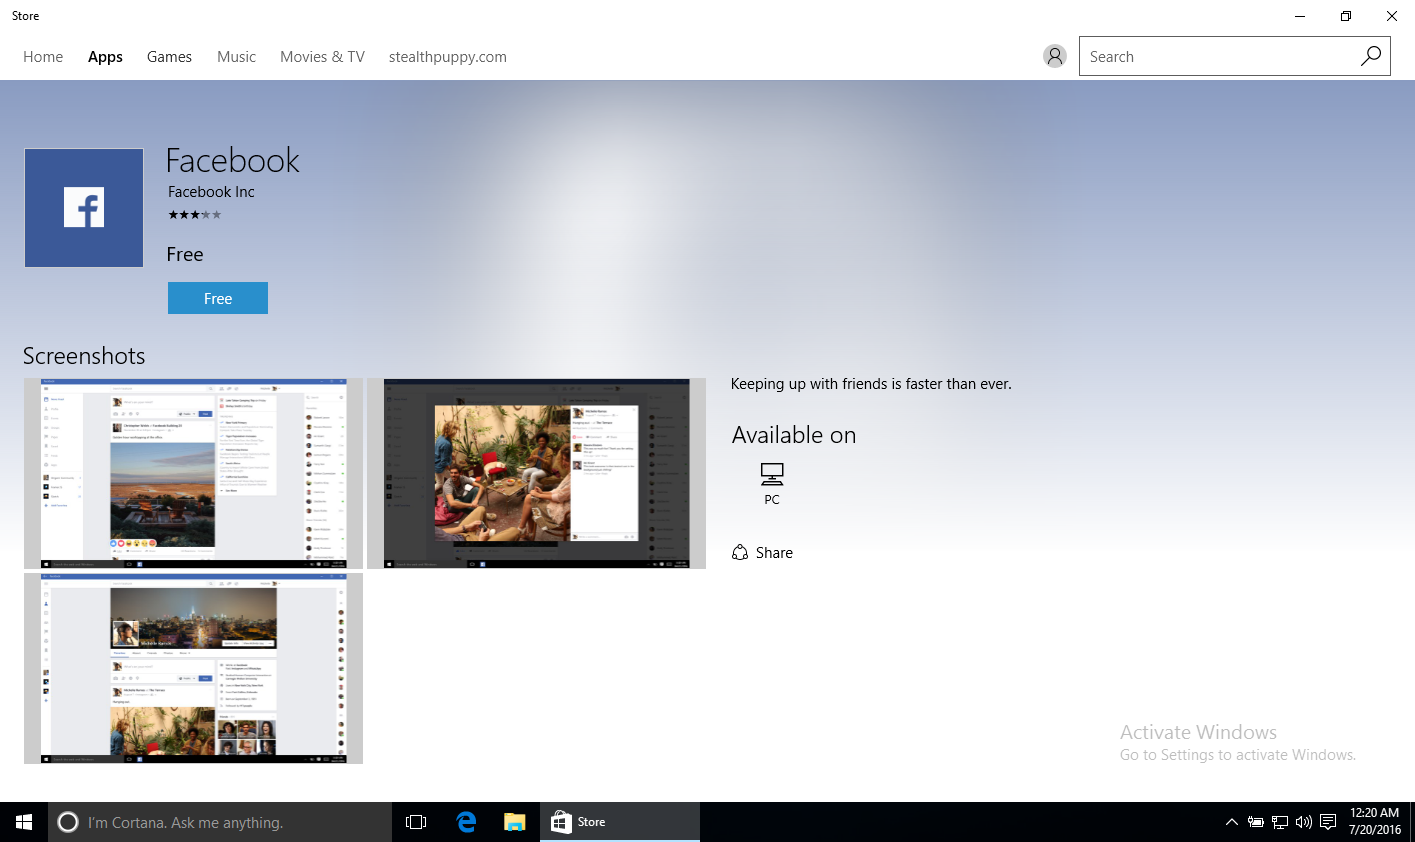
Task: Click the three-star rating
Action: [x=194, y=215]
